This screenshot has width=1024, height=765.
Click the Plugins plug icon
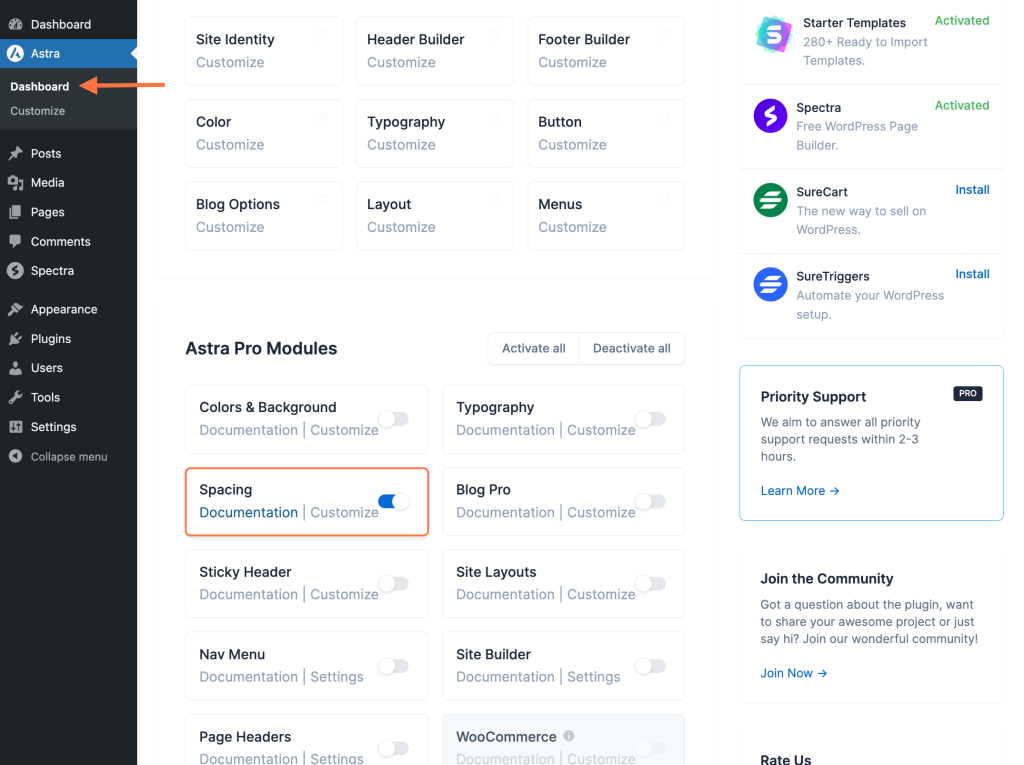16,338
